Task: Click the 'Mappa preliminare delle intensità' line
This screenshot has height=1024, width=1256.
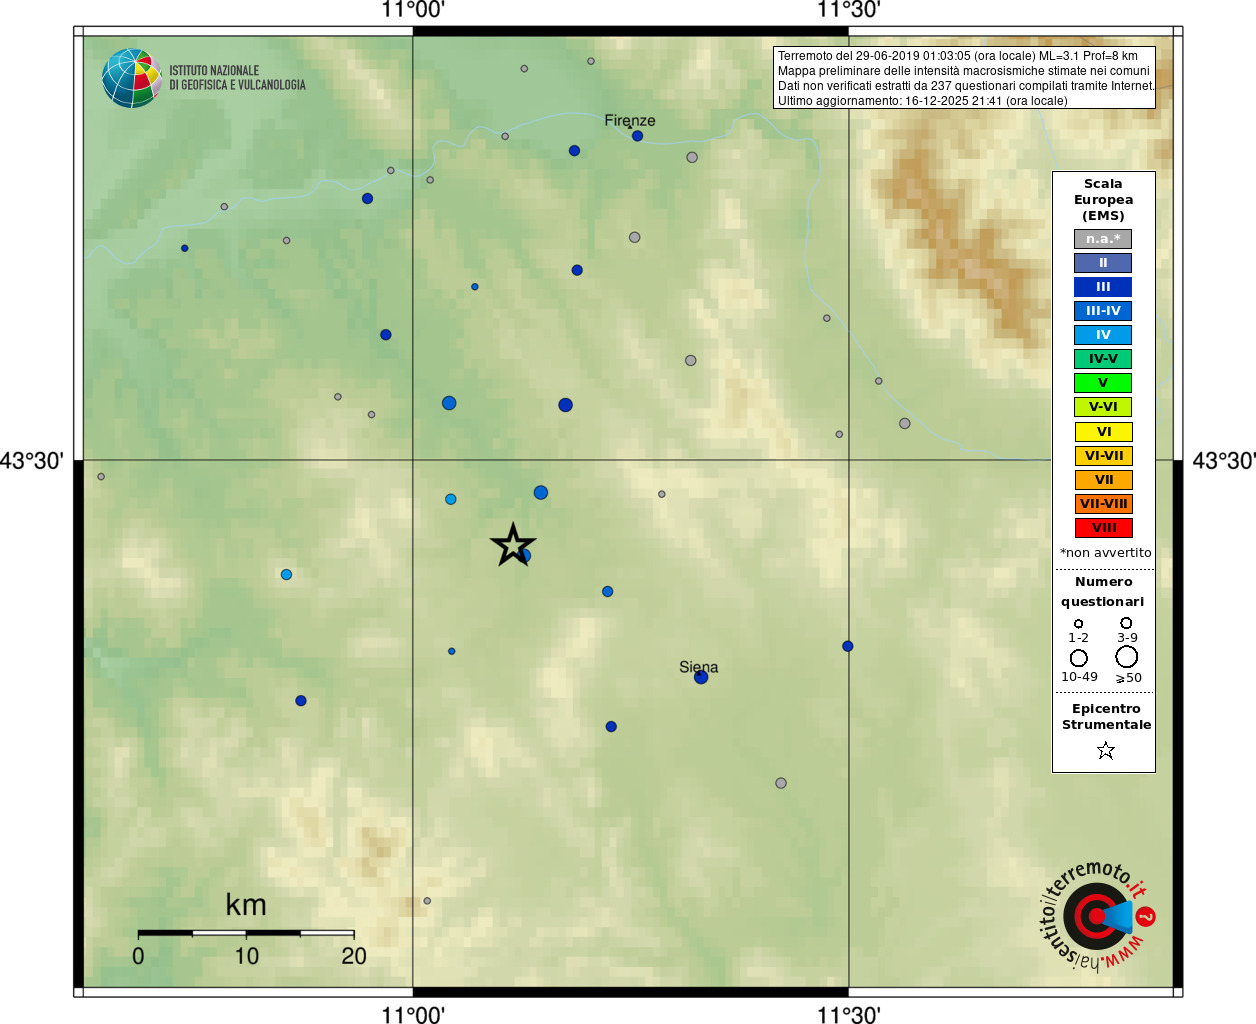Action: [x=964, y=71]
